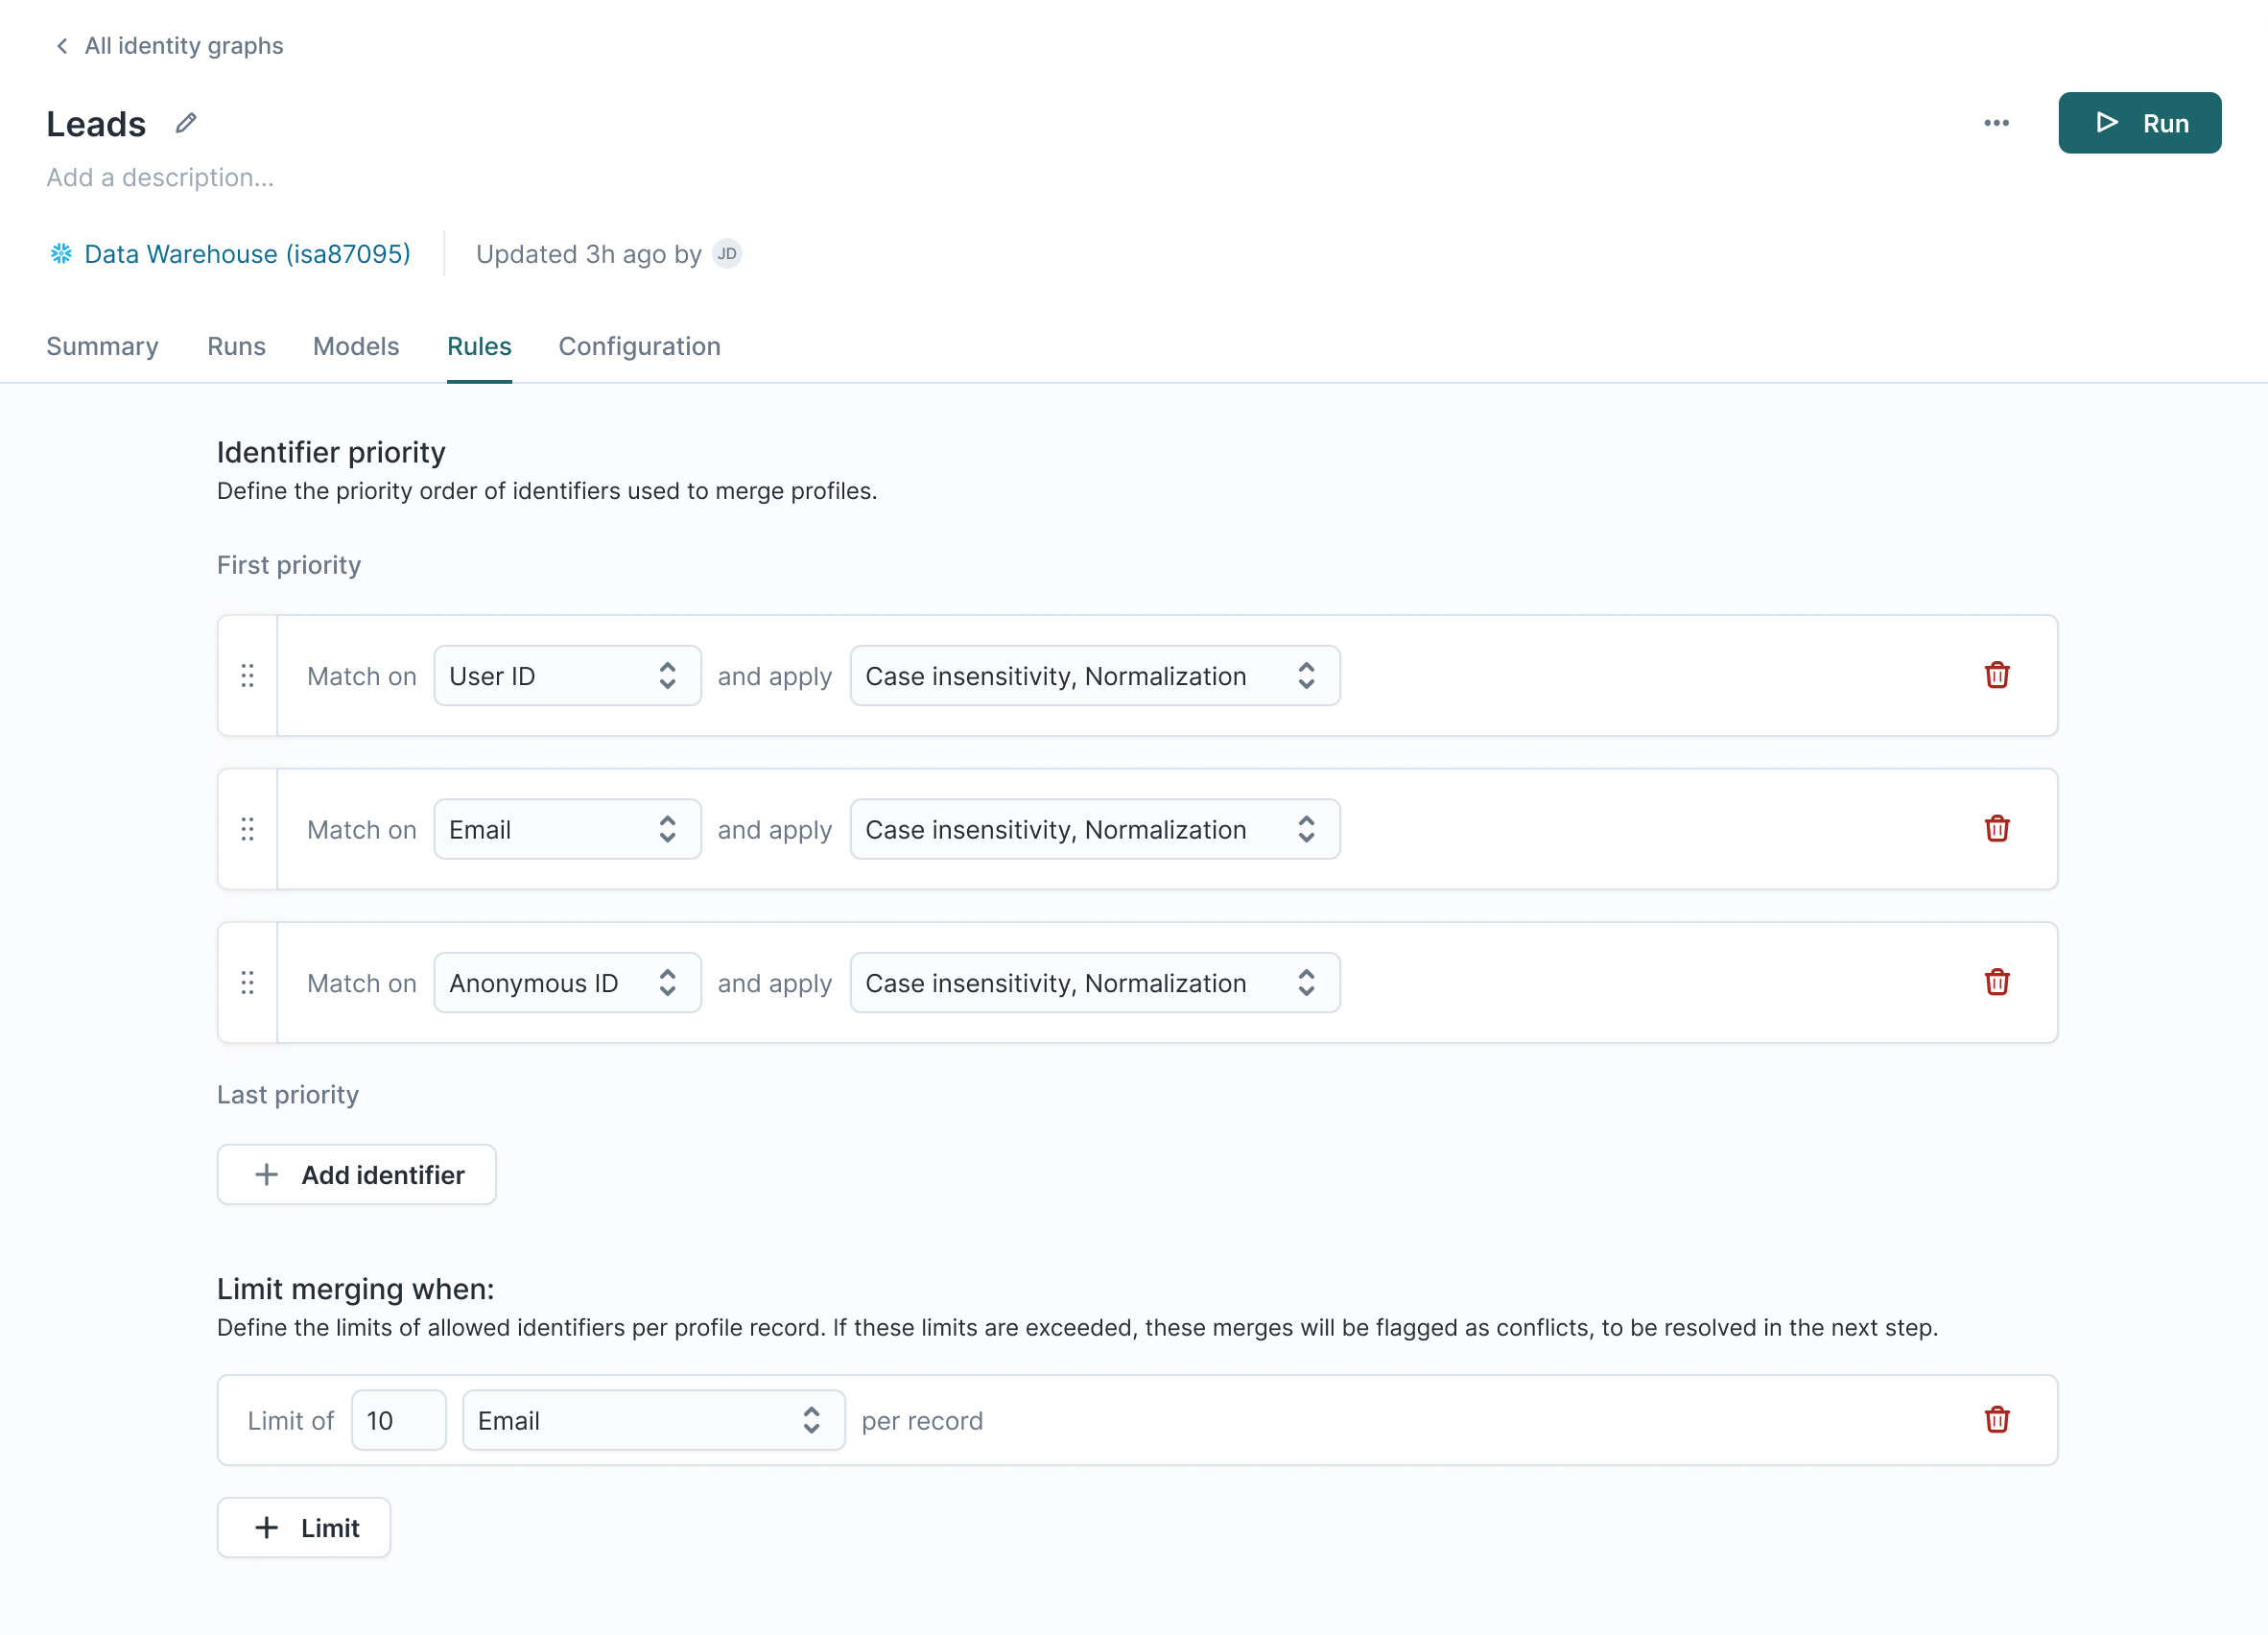Click the drag handle for User ID rule
2268x1635 pixels.
247,675
